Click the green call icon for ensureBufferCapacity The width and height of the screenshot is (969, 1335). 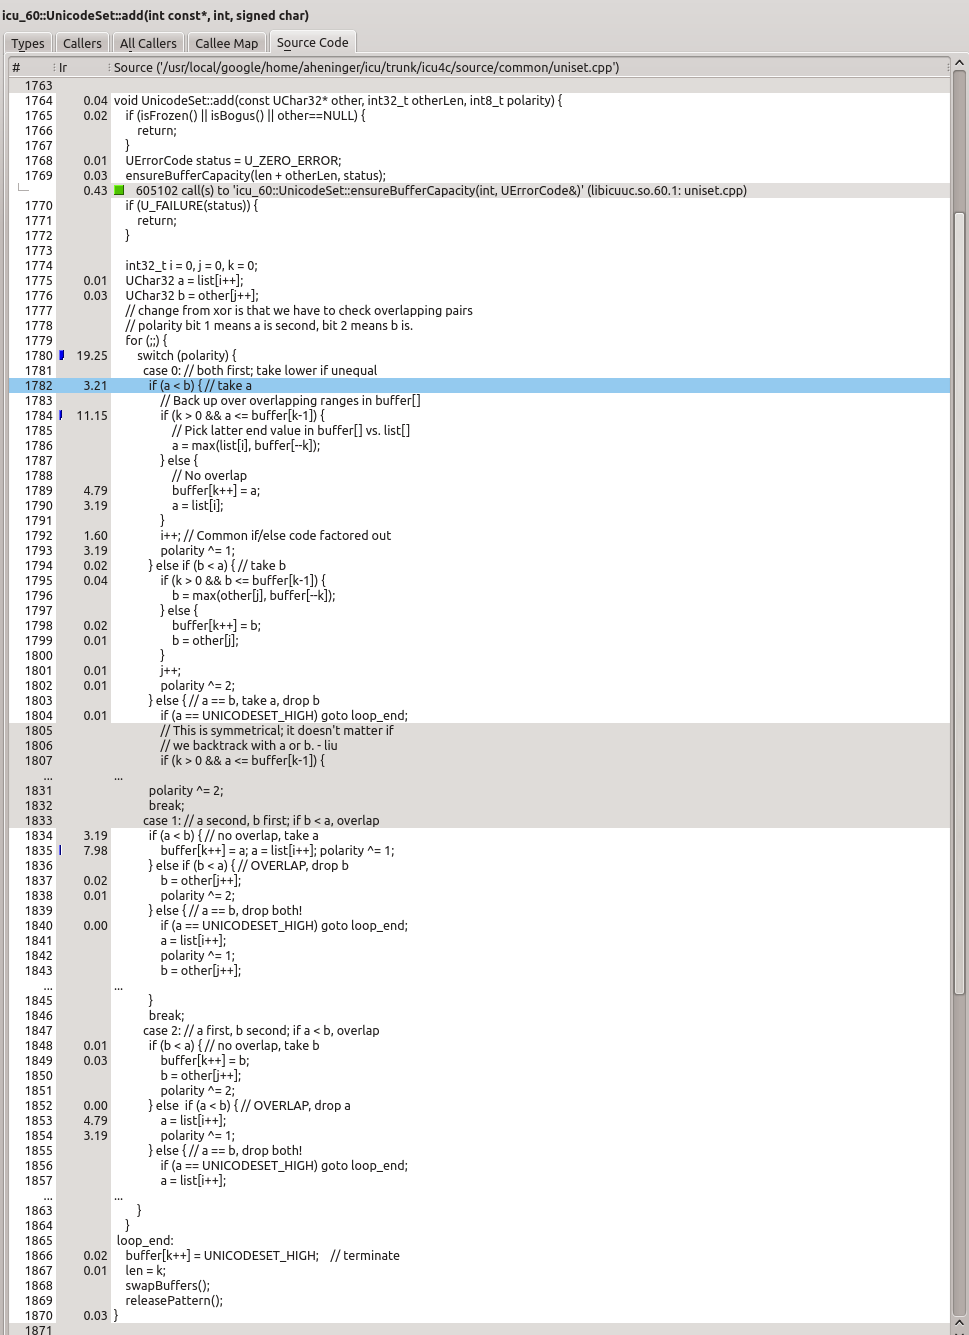click(x=119, y=191)
